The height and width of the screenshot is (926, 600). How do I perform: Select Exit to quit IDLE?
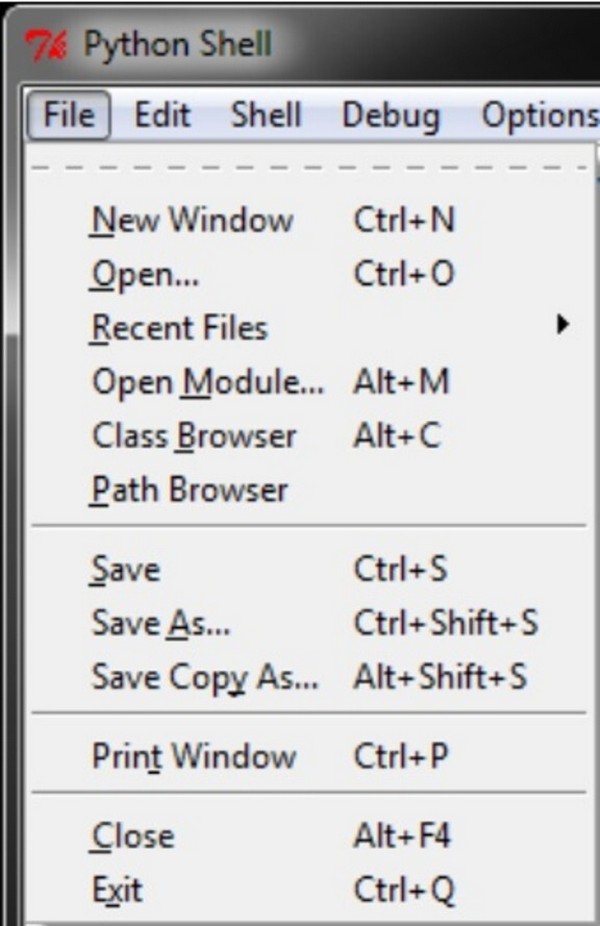(312, 890)
